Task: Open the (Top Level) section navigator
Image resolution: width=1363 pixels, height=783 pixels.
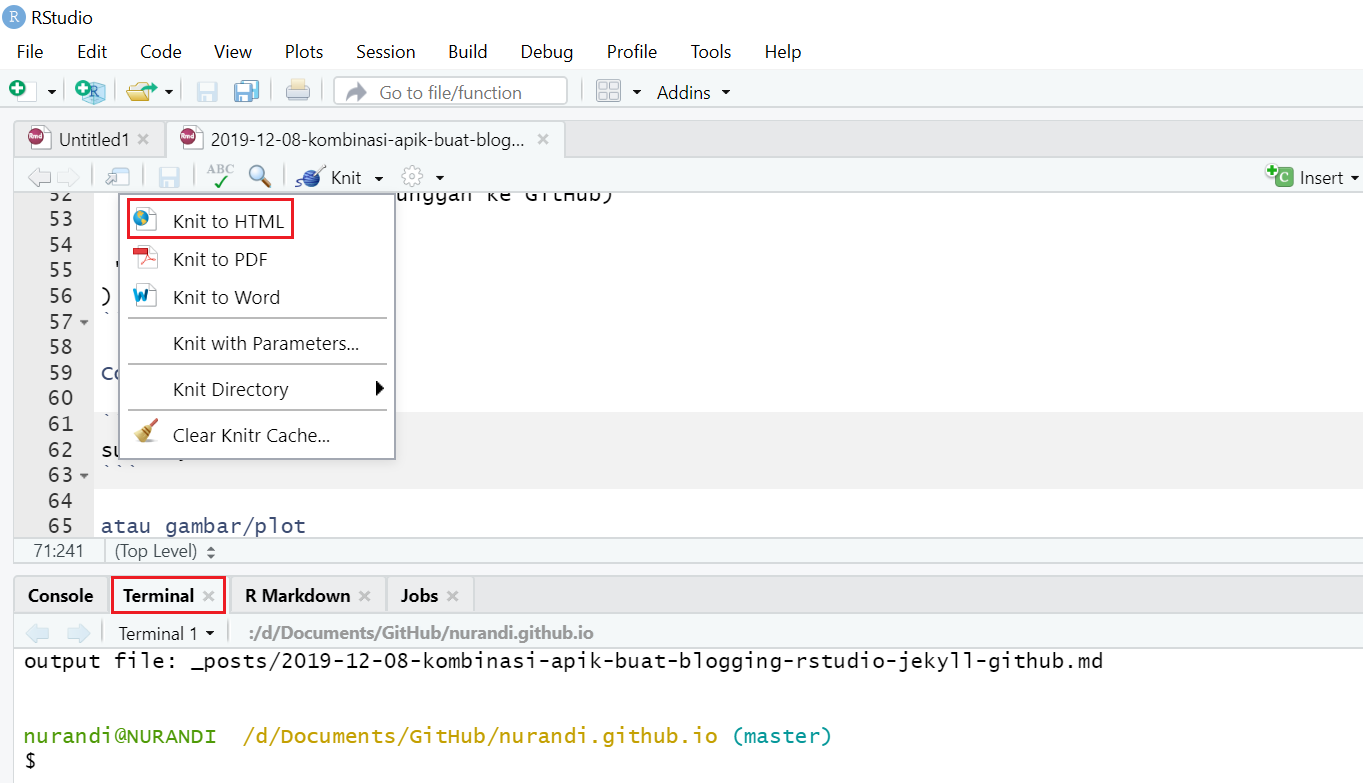Action: click(165, 550)
